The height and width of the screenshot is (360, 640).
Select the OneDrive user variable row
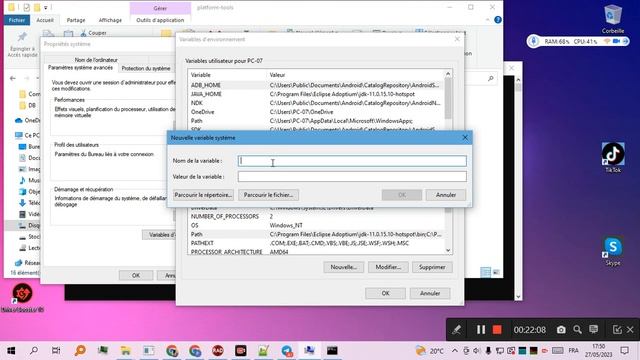(x=316, y=112)
